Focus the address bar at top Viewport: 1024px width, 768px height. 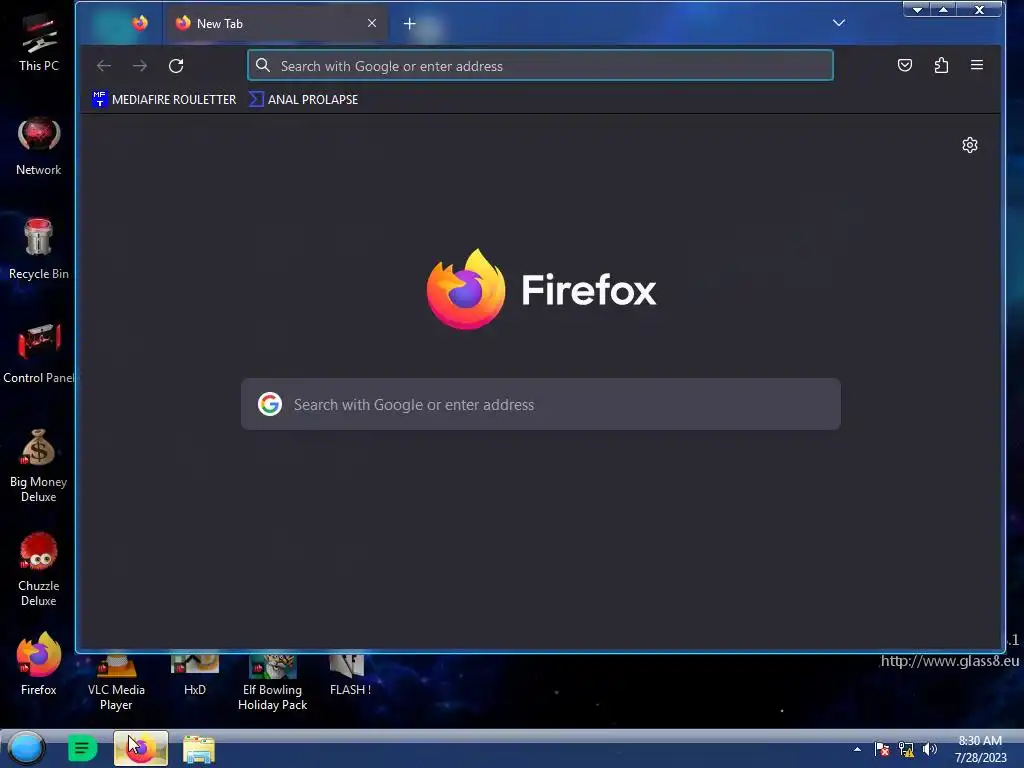click(540, 65)
